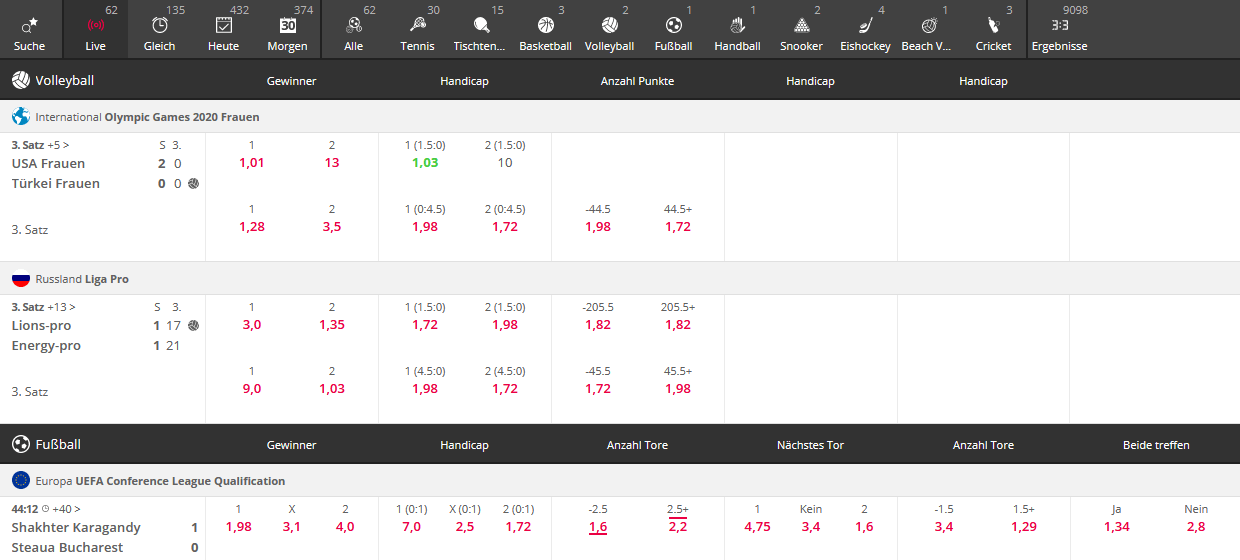Image resolution: width=1240 pixels, height=560 pixels.
Task: Select Olympic 3. Satz under 44.5 points odds
Action: (x=598, y=227)
